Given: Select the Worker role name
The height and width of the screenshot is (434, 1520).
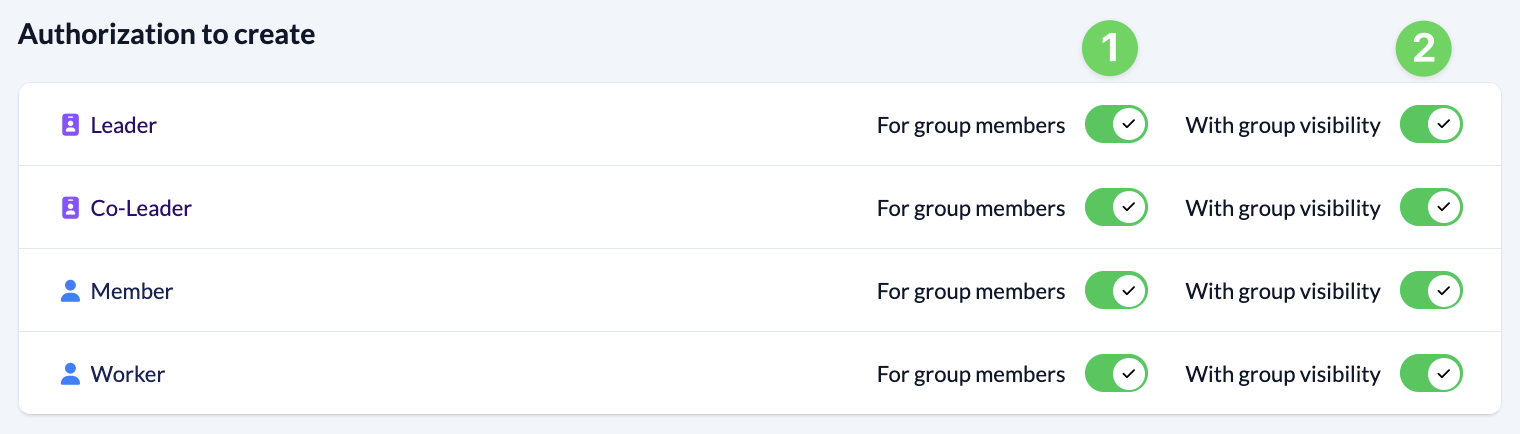Looking at the screenshot, I should coord(127,374).
